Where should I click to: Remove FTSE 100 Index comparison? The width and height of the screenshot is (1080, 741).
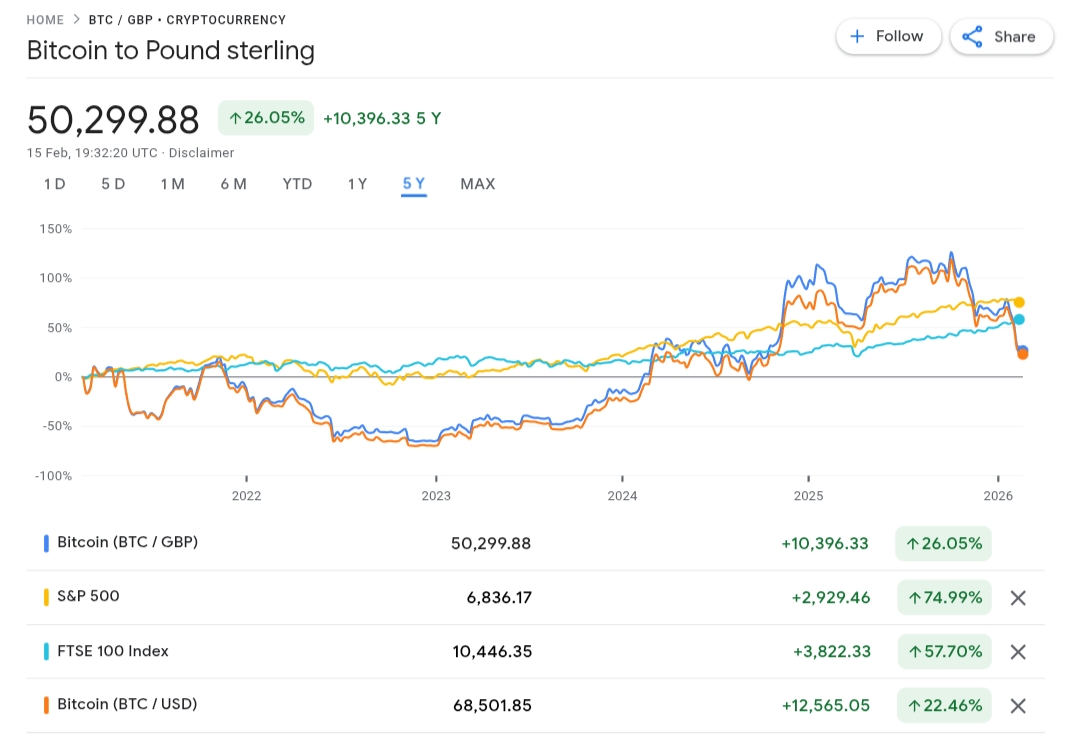1018,652
